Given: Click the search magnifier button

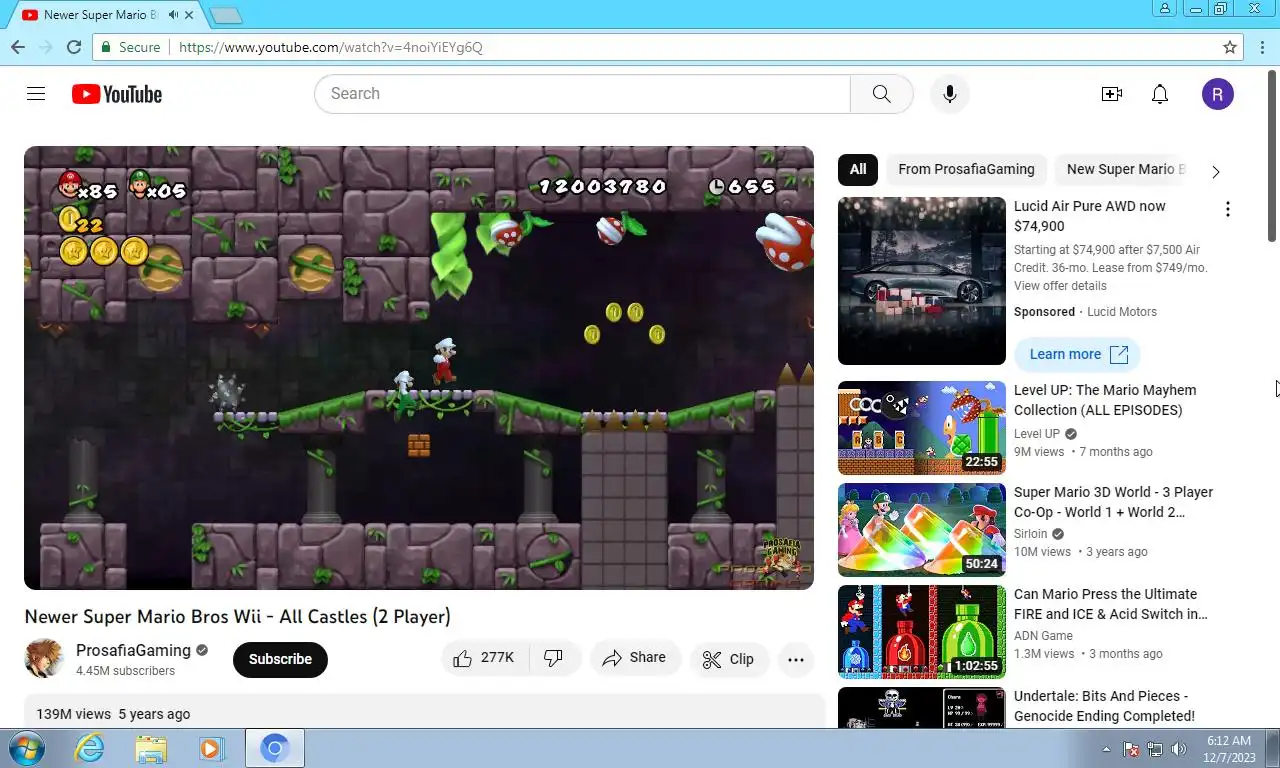Looking at the screenshot, I should (x=881, y=94).
